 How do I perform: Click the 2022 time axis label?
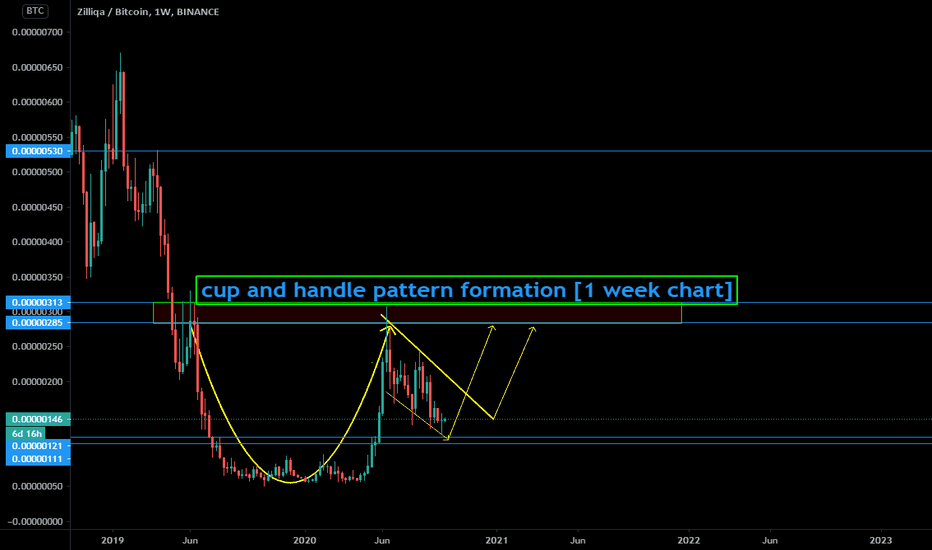(689, 540)
